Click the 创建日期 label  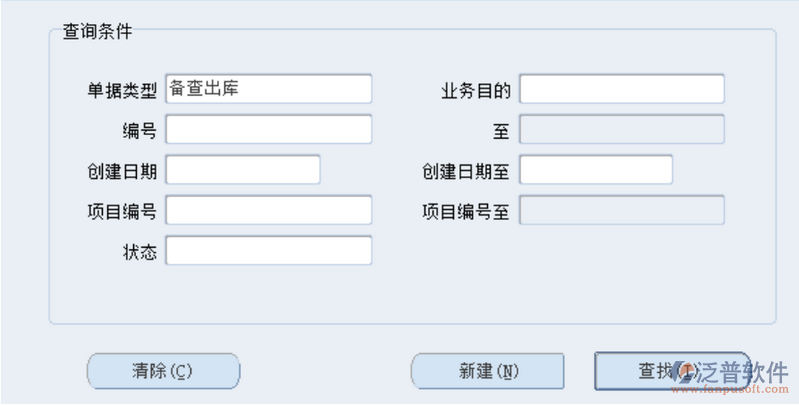click(x=122, y=171)
